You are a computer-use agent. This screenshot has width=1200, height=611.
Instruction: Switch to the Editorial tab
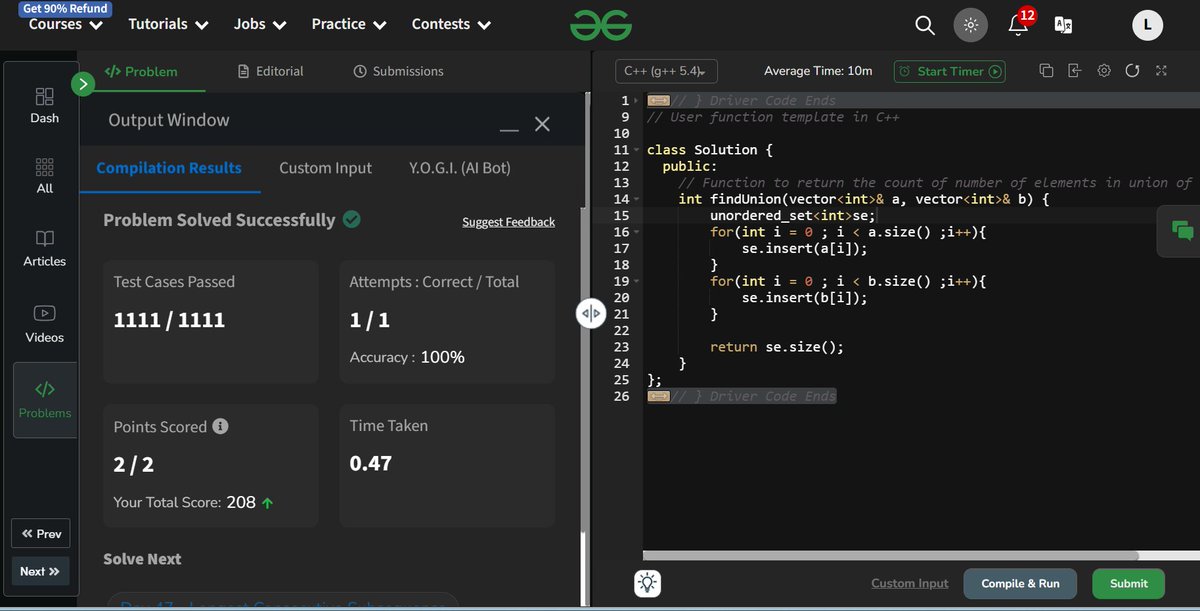tap(270, 71)
